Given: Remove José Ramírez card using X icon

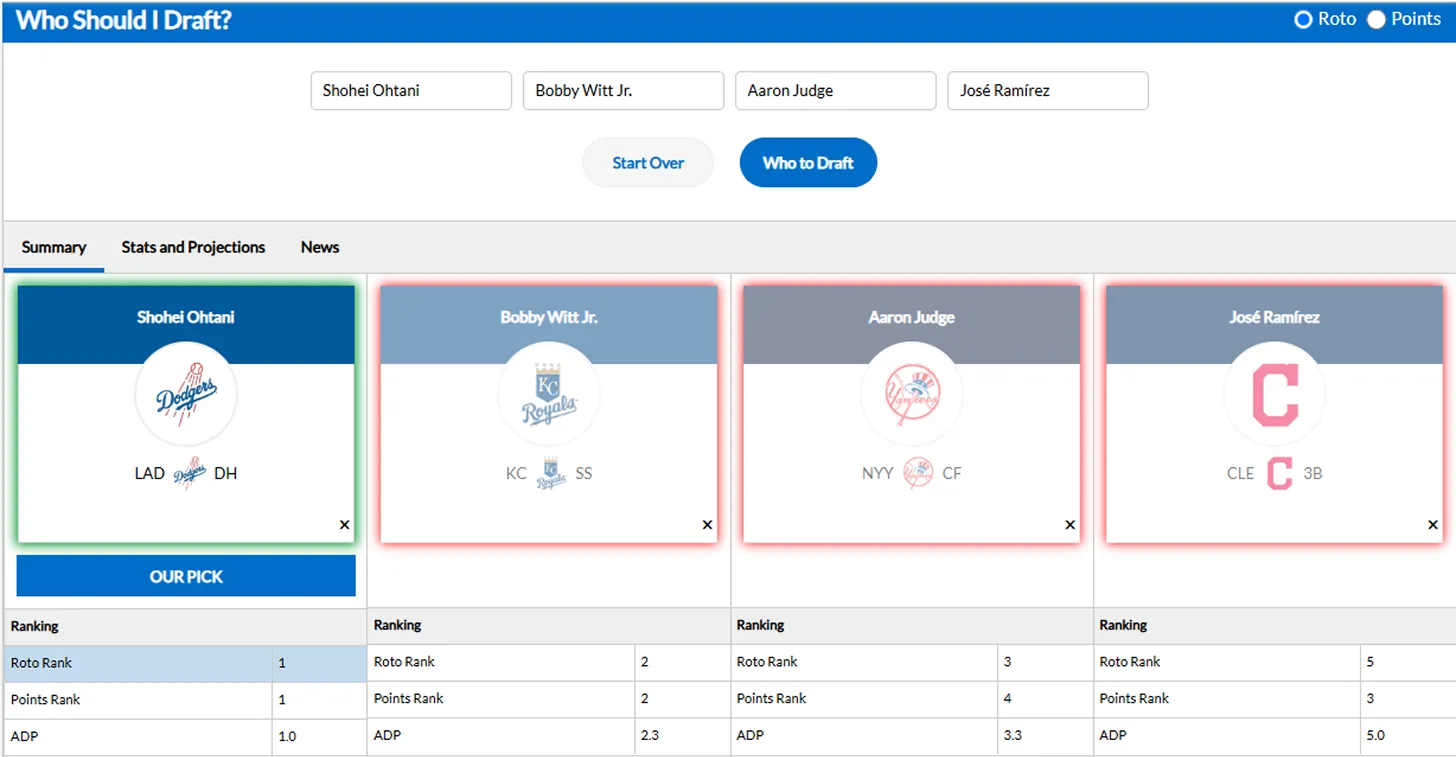Looking at the screenshot, I should [x=1433, y=525].
